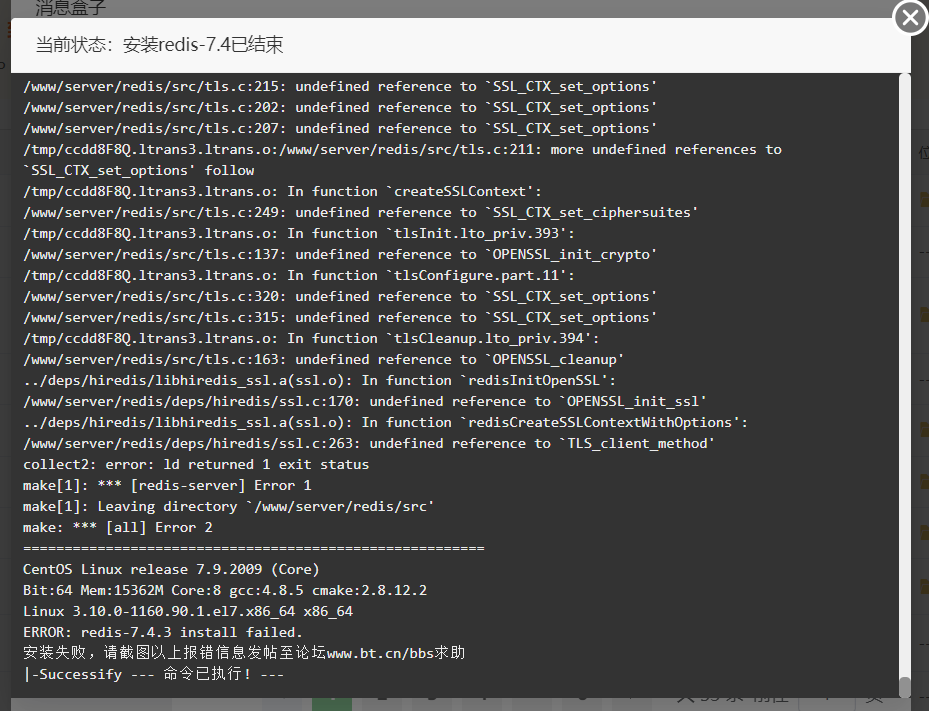Screen dimensions: 929x711
Task: Click the 'make: *** [all] Error 2' line
Action: click(x=117, y=527)
